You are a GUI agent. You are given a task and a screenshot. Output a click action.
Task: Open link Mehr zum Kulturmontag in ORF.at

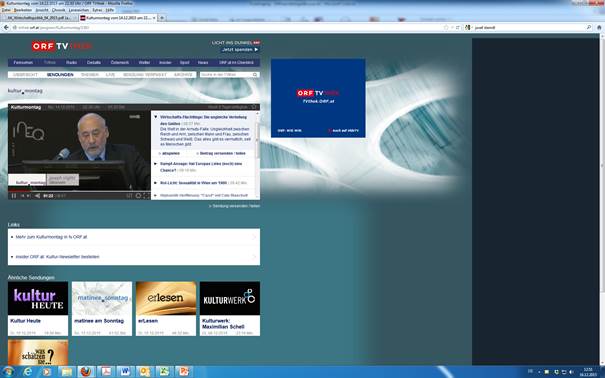(51, 237)
